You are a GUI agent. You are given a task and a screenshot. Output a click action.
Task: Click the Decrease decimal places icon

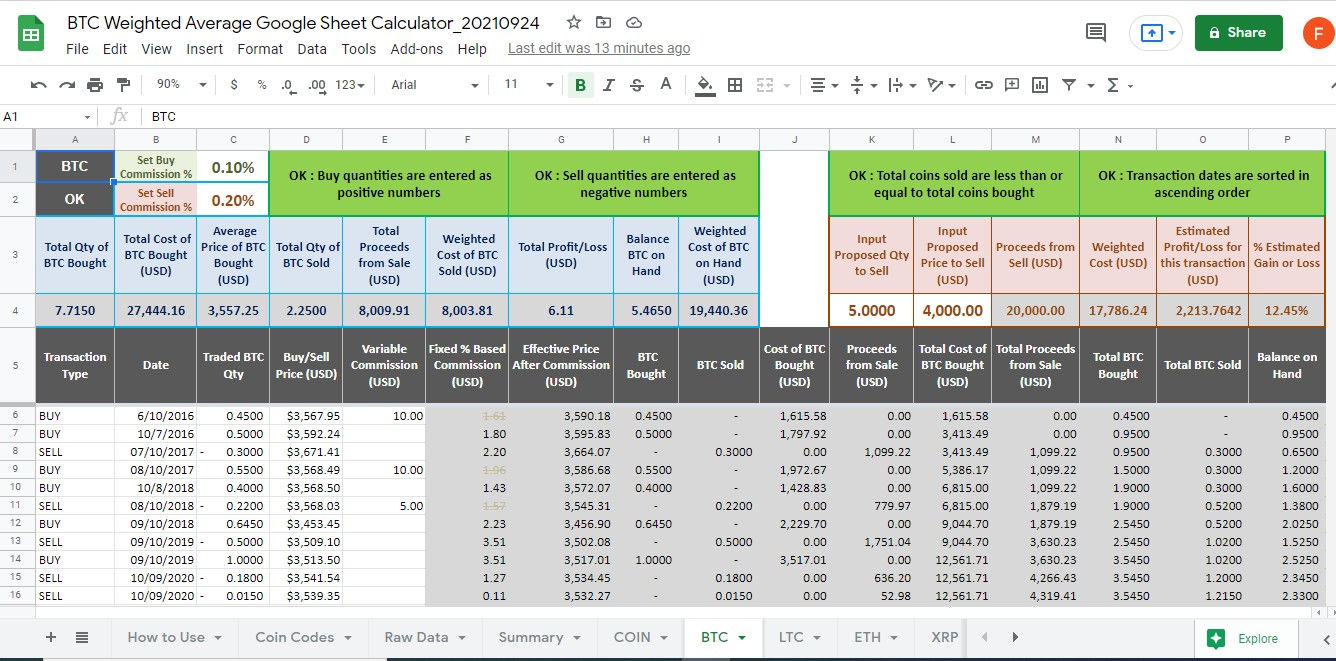pos(288,85)
